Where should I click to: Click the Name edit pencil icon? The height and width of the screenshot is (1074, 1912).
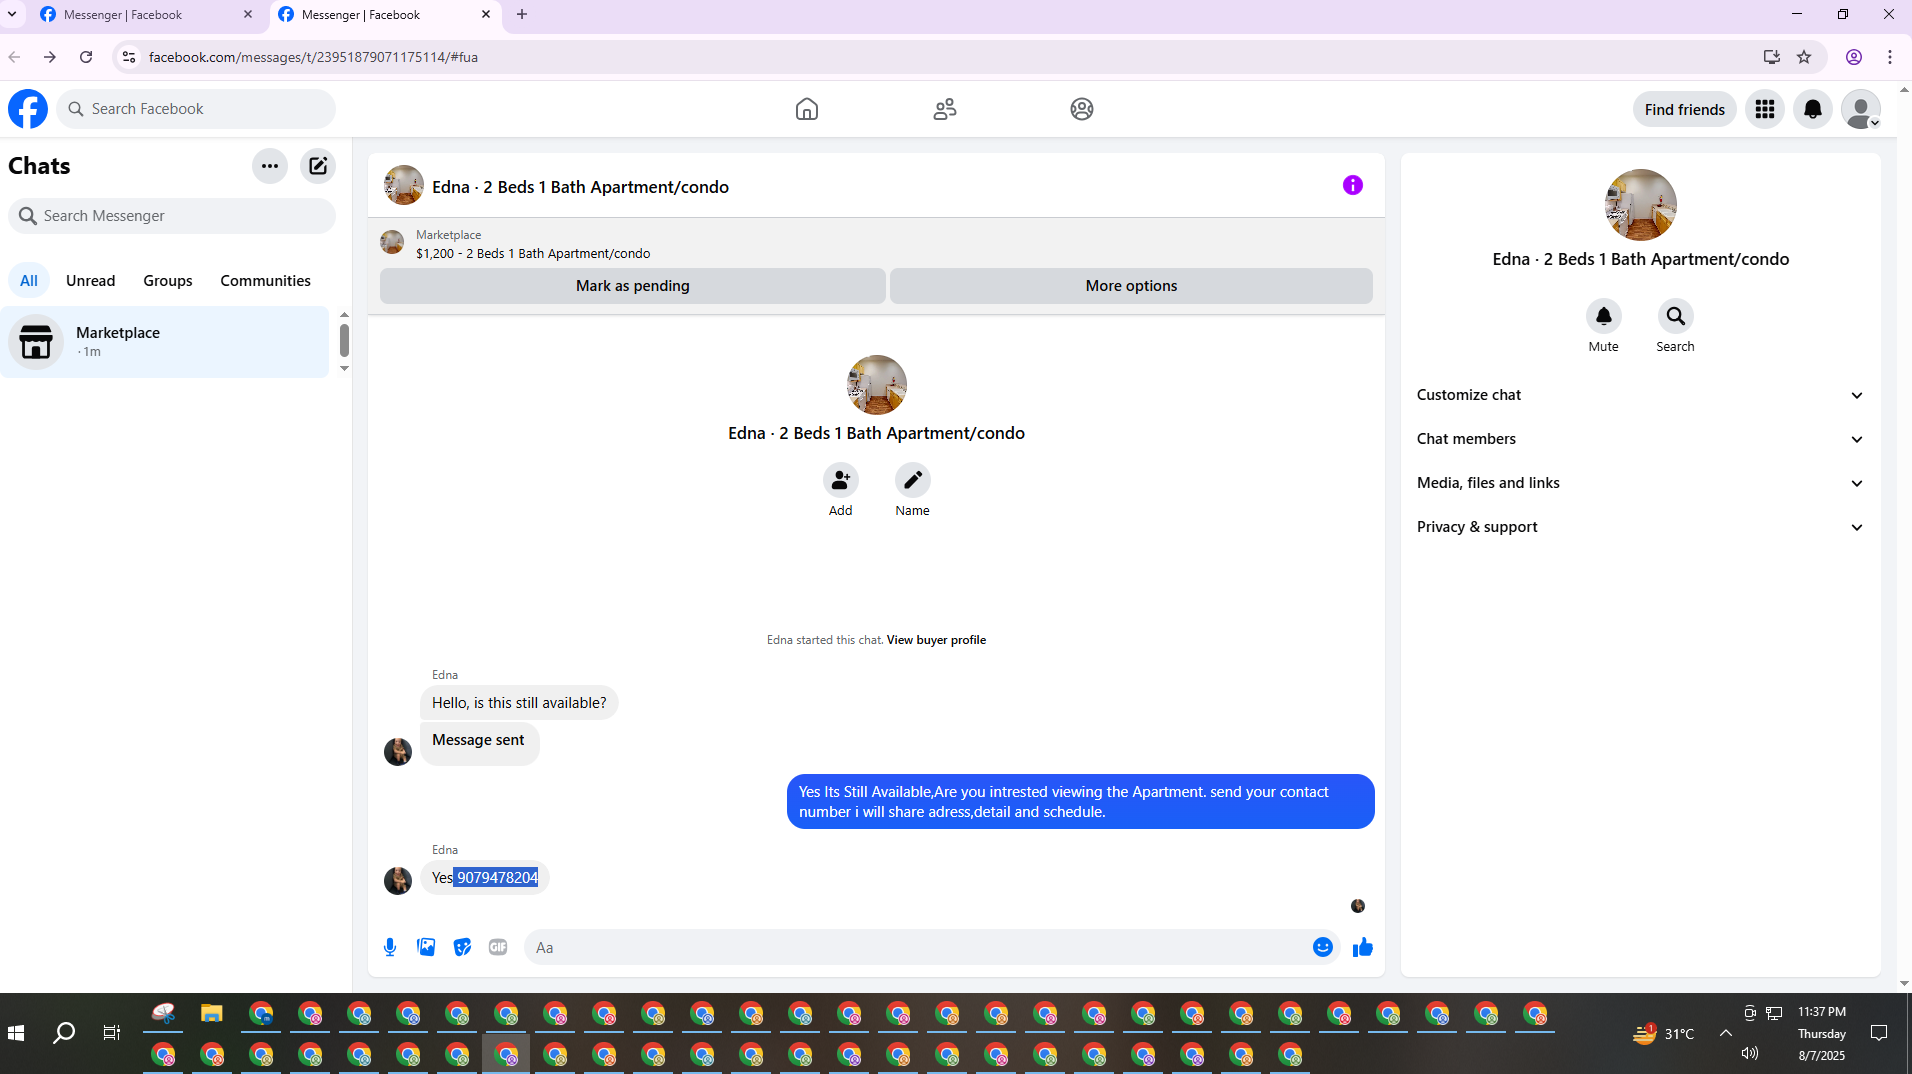pyautogui.click(x=913, y=480)
